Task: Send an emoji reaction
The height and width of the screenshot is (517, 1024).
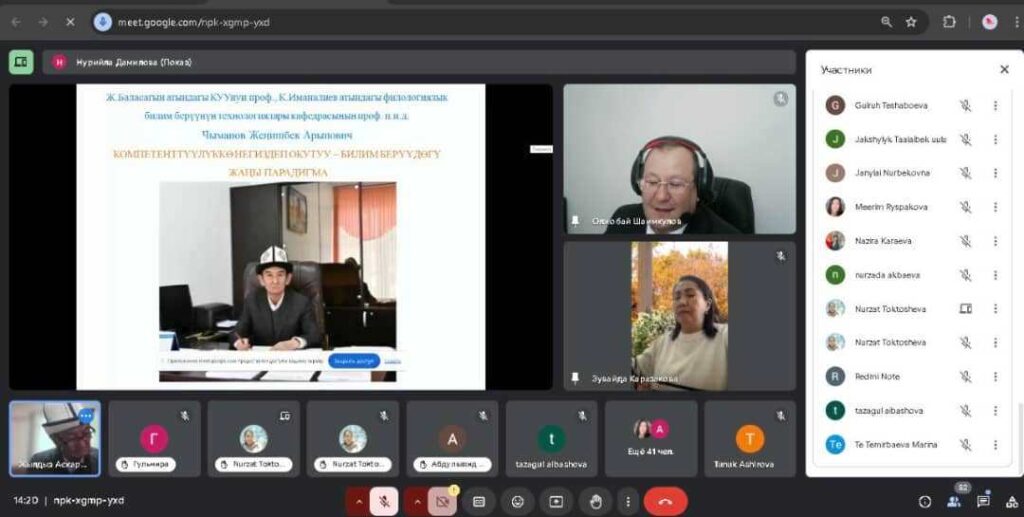Action: [x=518, y=501]
